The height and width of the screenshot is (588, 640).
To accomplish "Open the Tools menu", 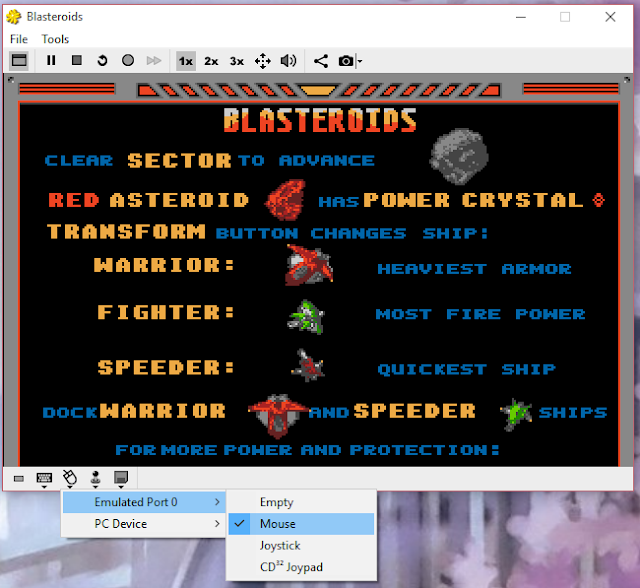I will (55, 39).
